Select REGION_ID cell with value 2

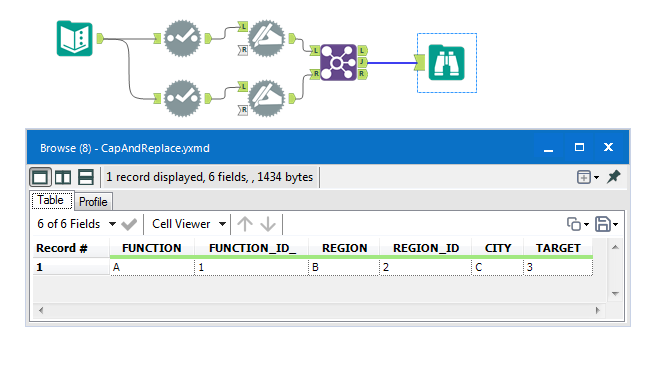[426, 267]
